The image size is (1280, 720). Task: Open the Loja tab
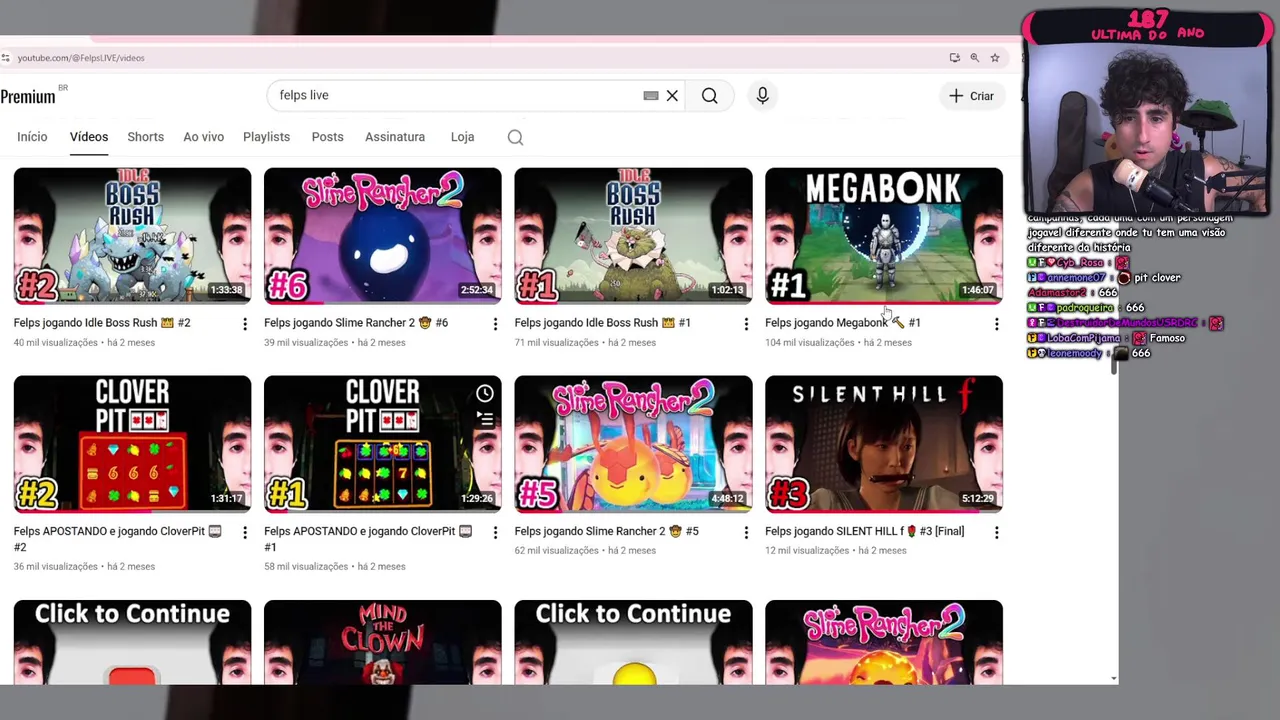coord(462,137)
